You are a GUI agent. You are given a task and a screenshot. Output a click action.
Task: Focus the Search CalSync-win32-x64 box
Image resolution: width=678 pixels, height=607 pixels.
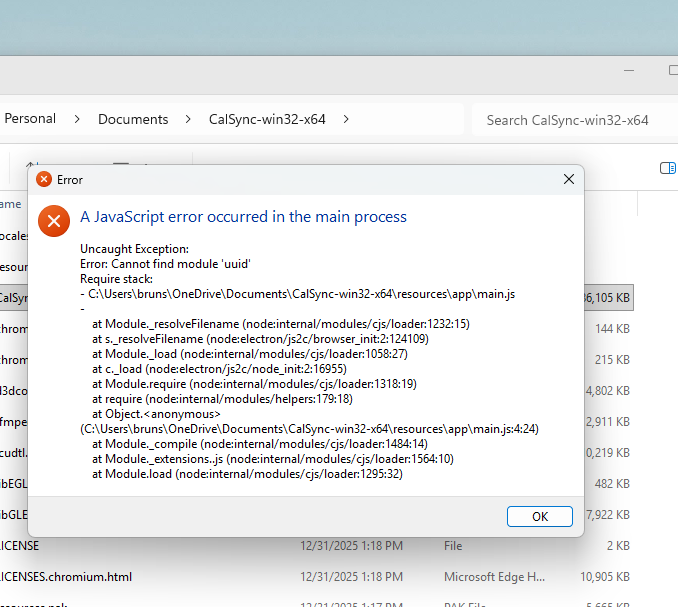567,120
